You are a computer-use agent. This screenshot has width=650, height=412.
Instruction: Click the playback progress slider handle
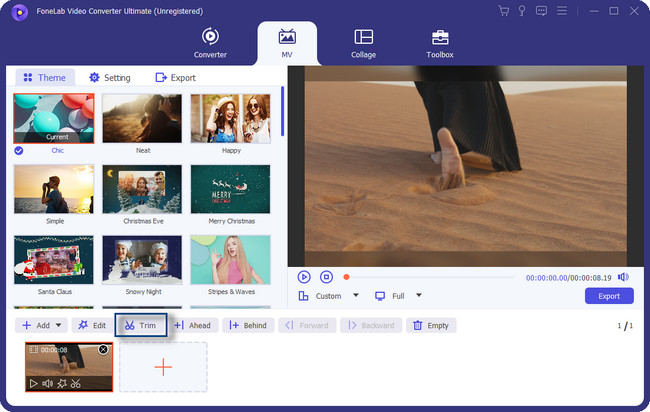click(x=346, y=277)
